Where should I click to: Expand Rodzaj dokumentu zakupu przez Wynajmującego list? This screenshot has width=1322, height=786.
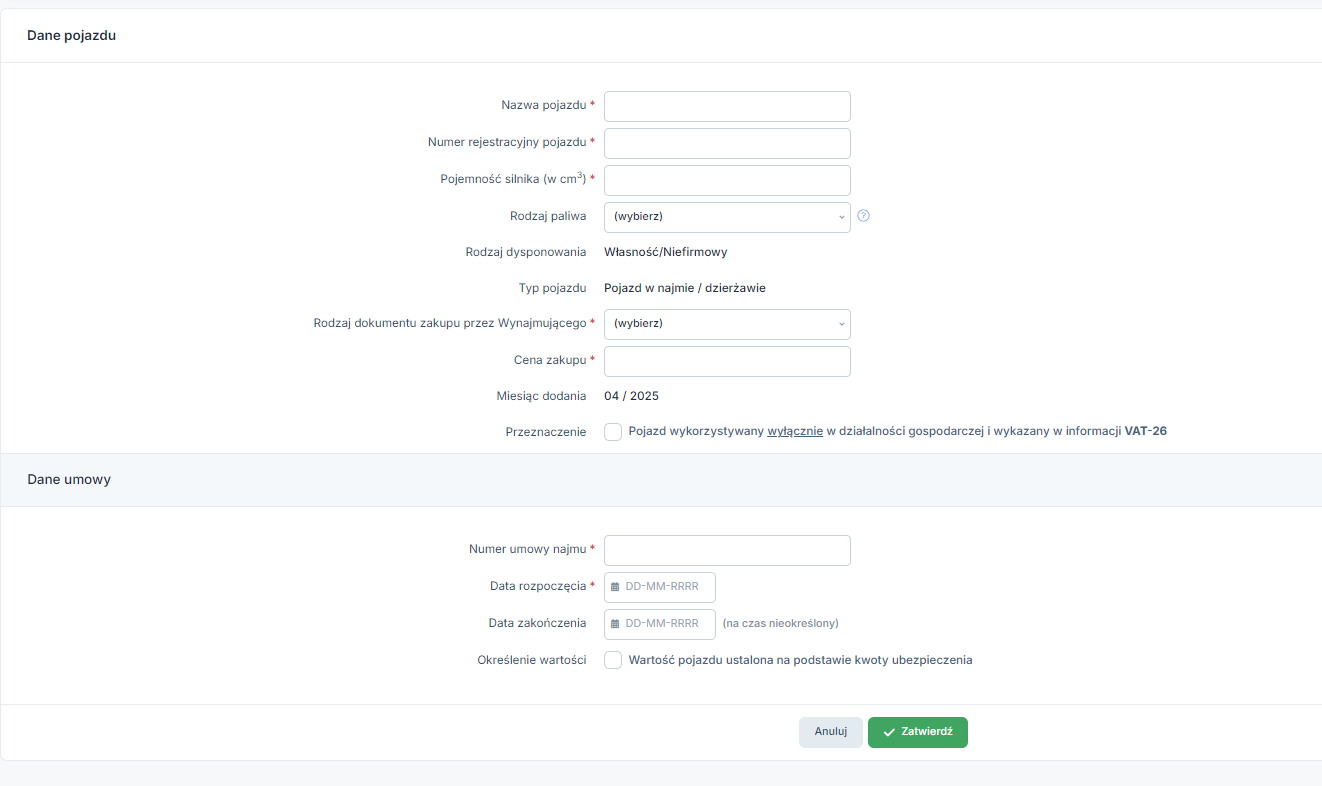(726, 324)
